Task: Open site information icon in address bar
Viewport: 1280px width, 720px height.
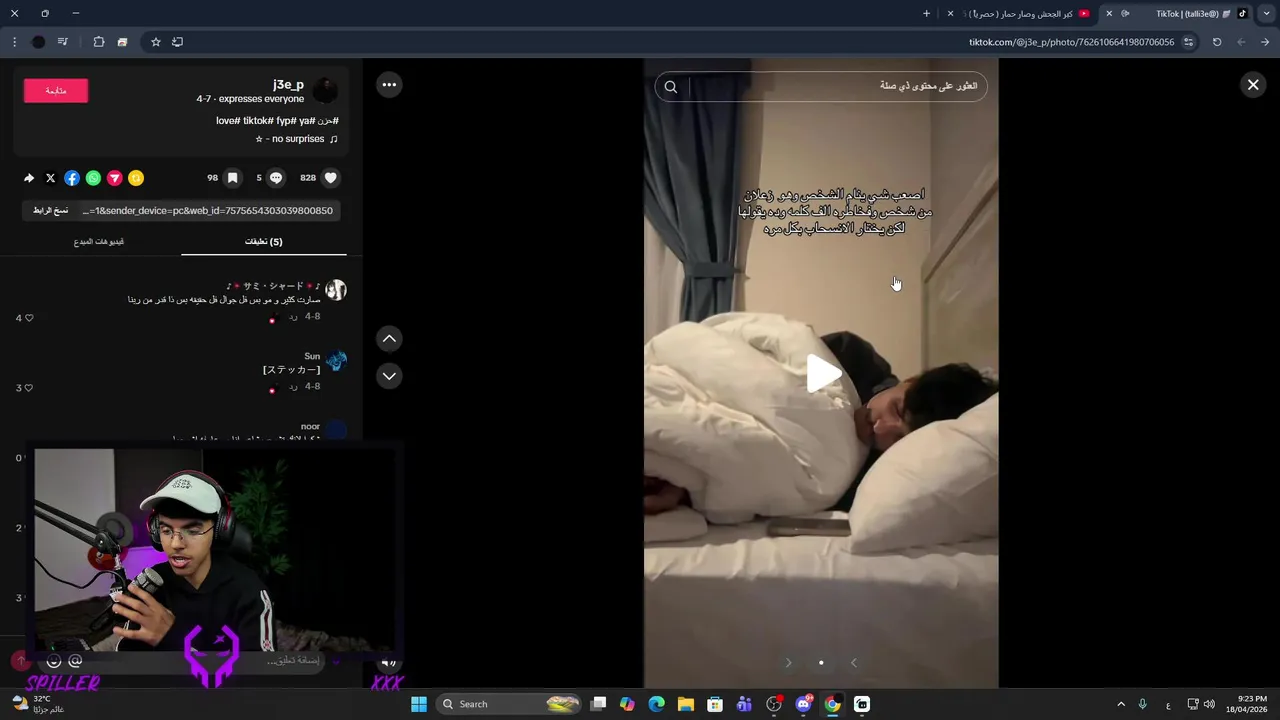Action: point(1188,42)
